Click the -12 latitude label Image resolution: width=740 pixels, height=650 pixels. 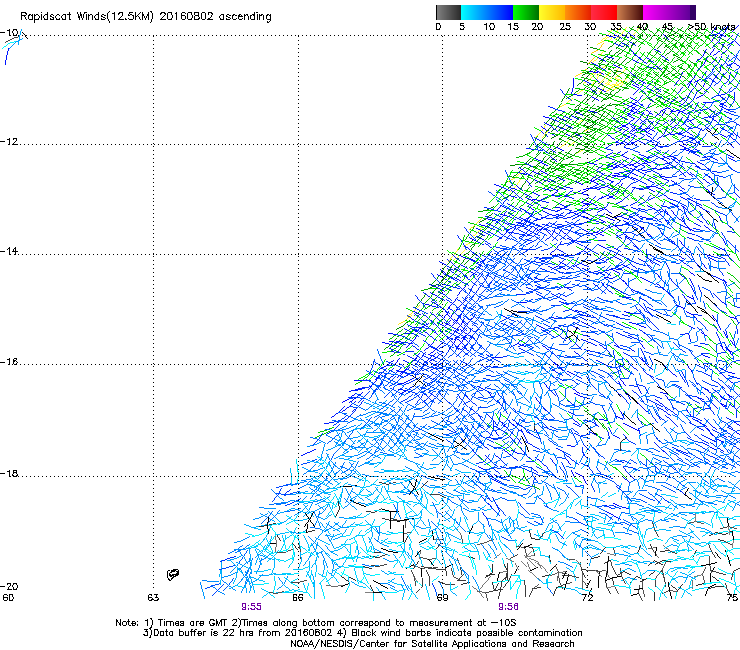(9, 141)
